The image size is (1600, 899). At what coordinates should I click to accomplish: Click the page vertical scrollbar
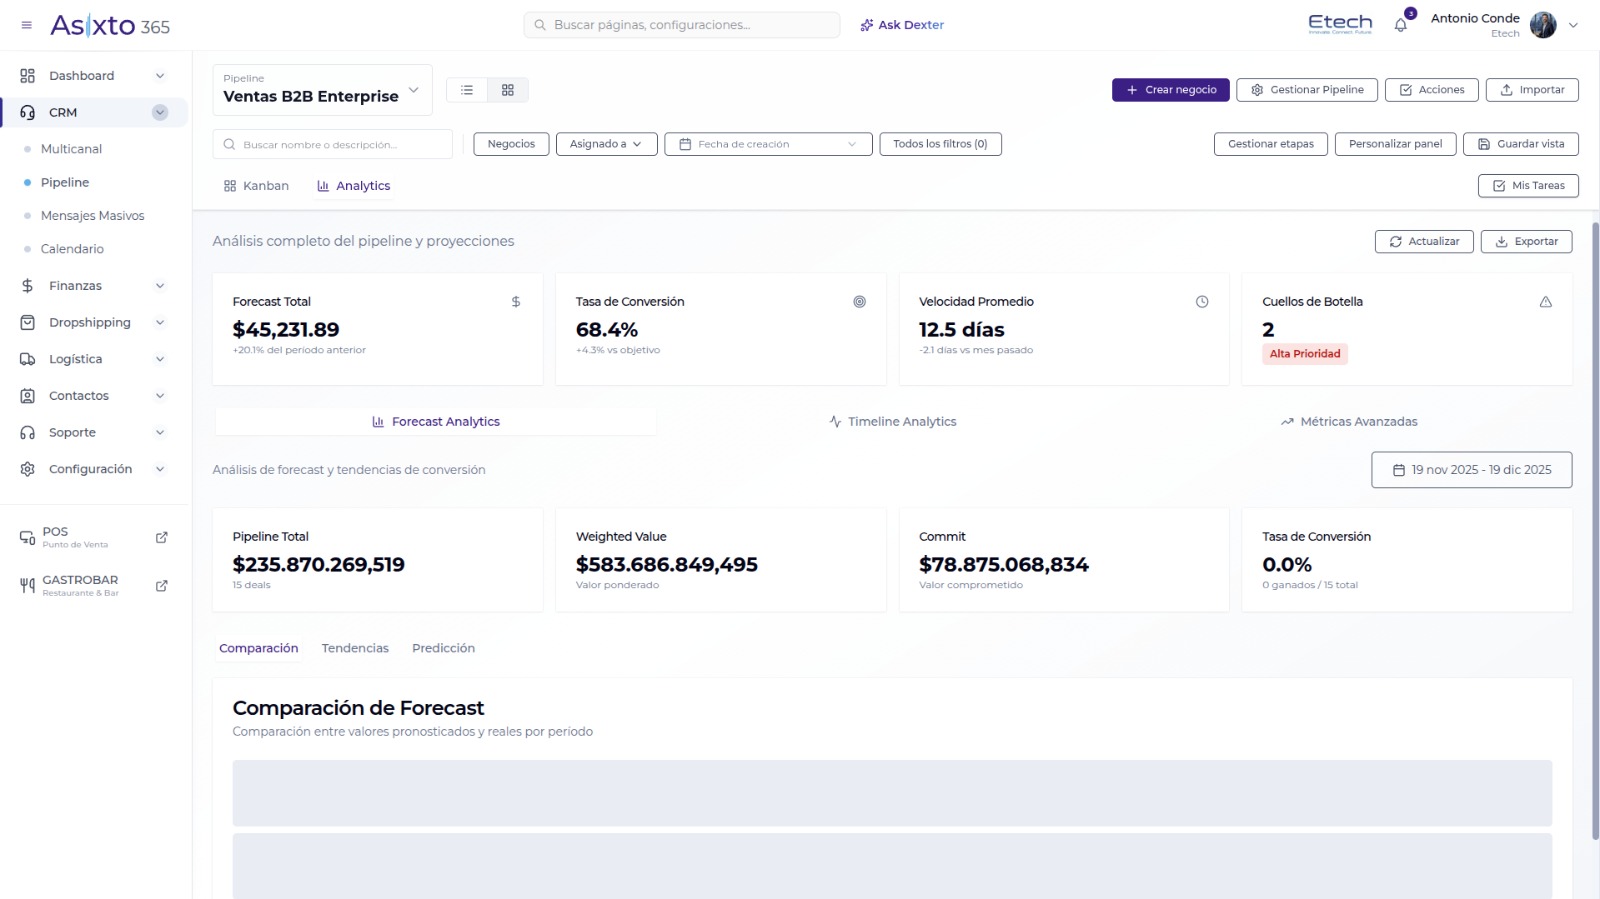pos(1595,530)
